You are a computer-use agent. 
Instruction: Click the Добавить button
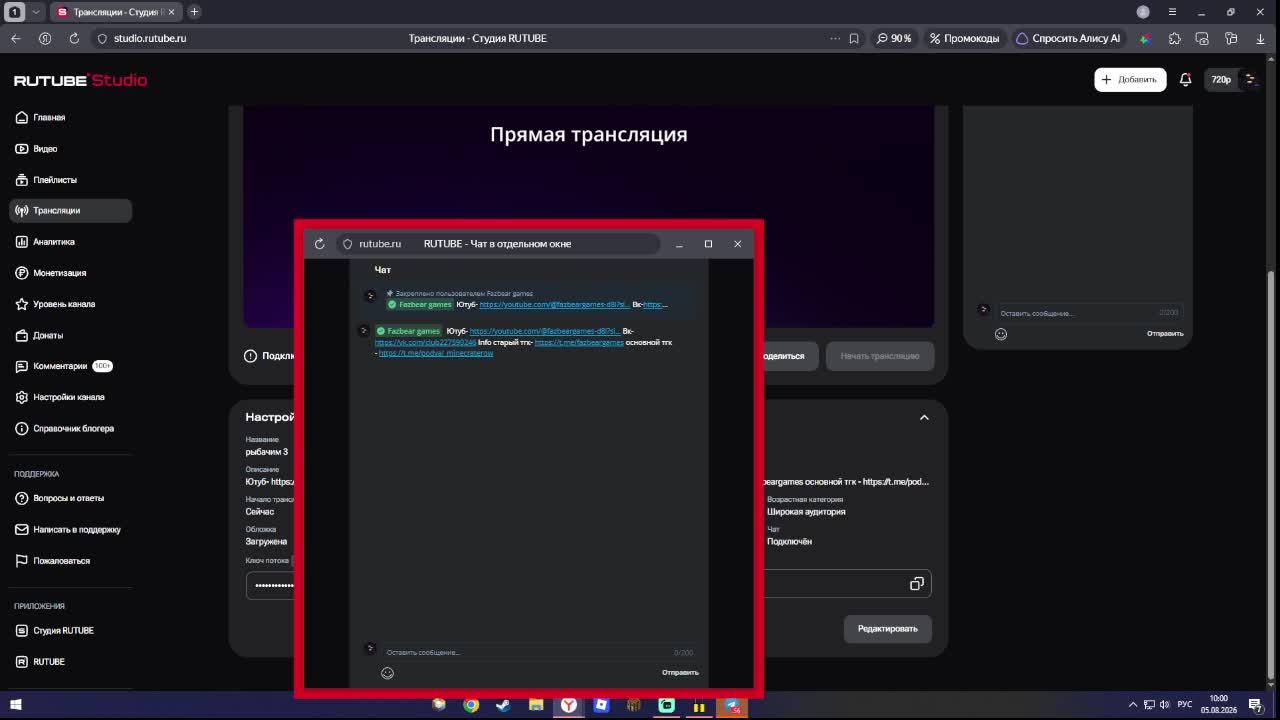pyautogui.click(x=1130, y=79)
